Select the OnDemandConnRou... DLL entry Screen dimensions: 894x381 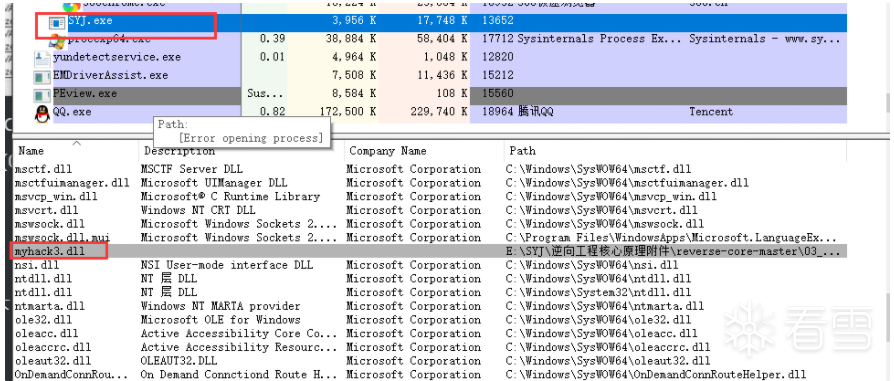[x=72, y=375]
